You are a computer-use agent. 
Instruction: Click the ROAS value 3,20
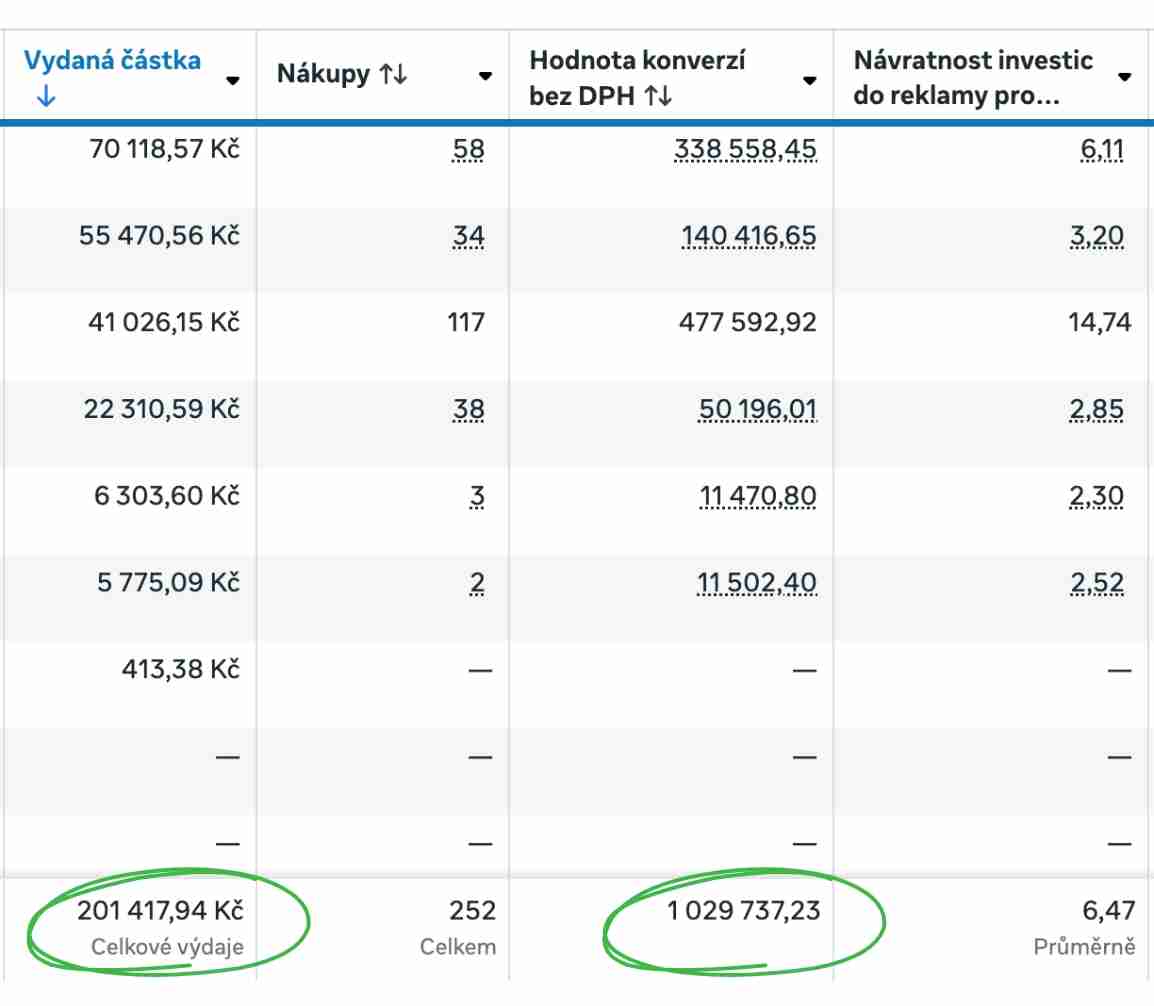pos(1097,235)
